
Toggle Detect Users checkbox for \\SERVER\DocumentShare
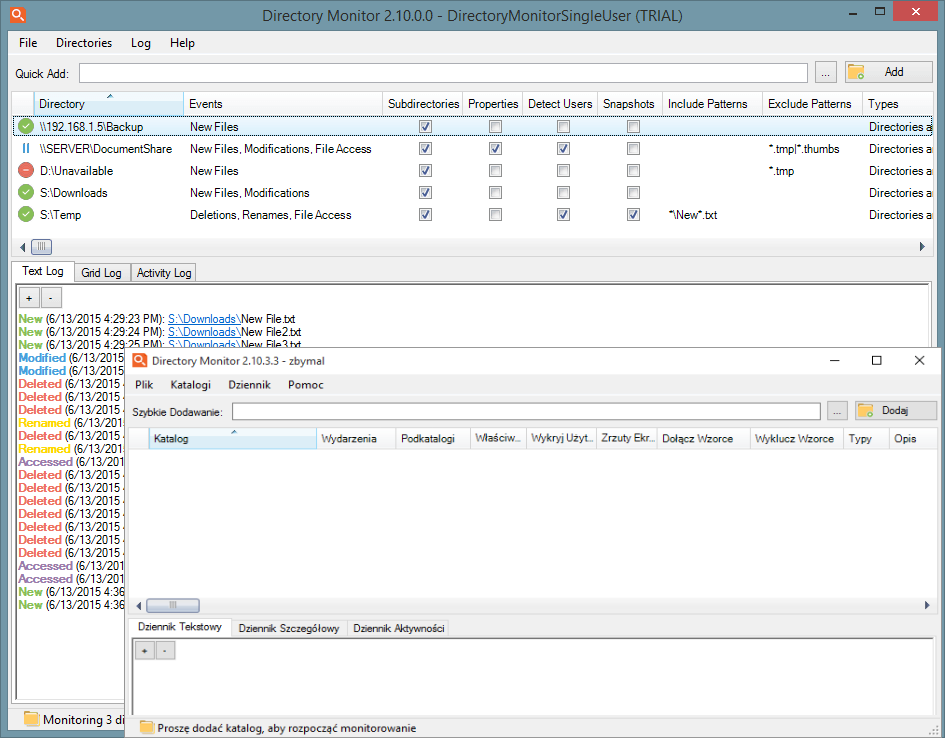pyautogui.click(x=564, y=148)
